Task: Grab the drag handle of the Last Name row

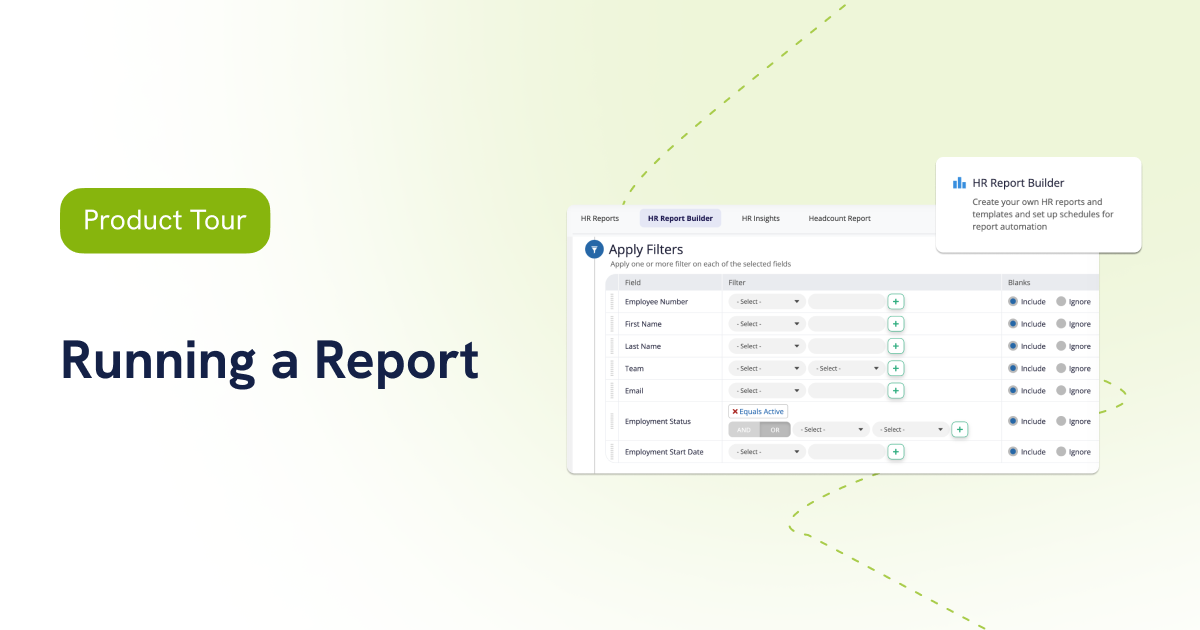Action: (612, 346)
